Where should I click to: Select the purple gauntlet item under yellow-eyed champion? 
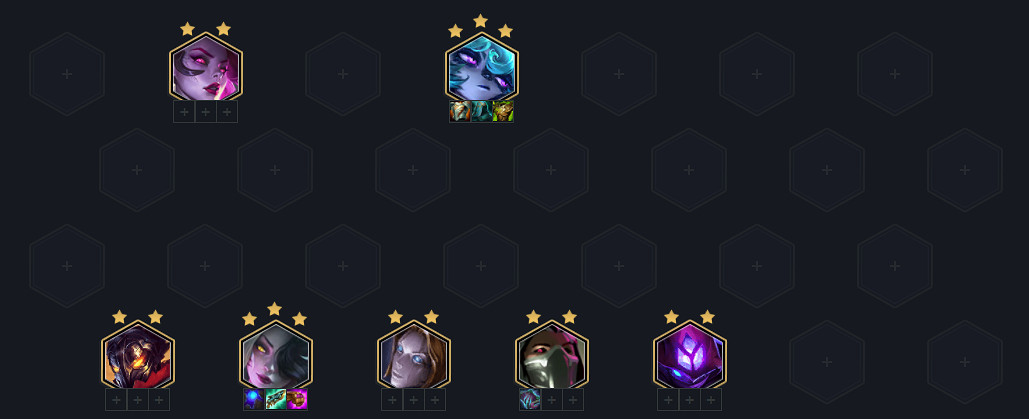(297, 399)
